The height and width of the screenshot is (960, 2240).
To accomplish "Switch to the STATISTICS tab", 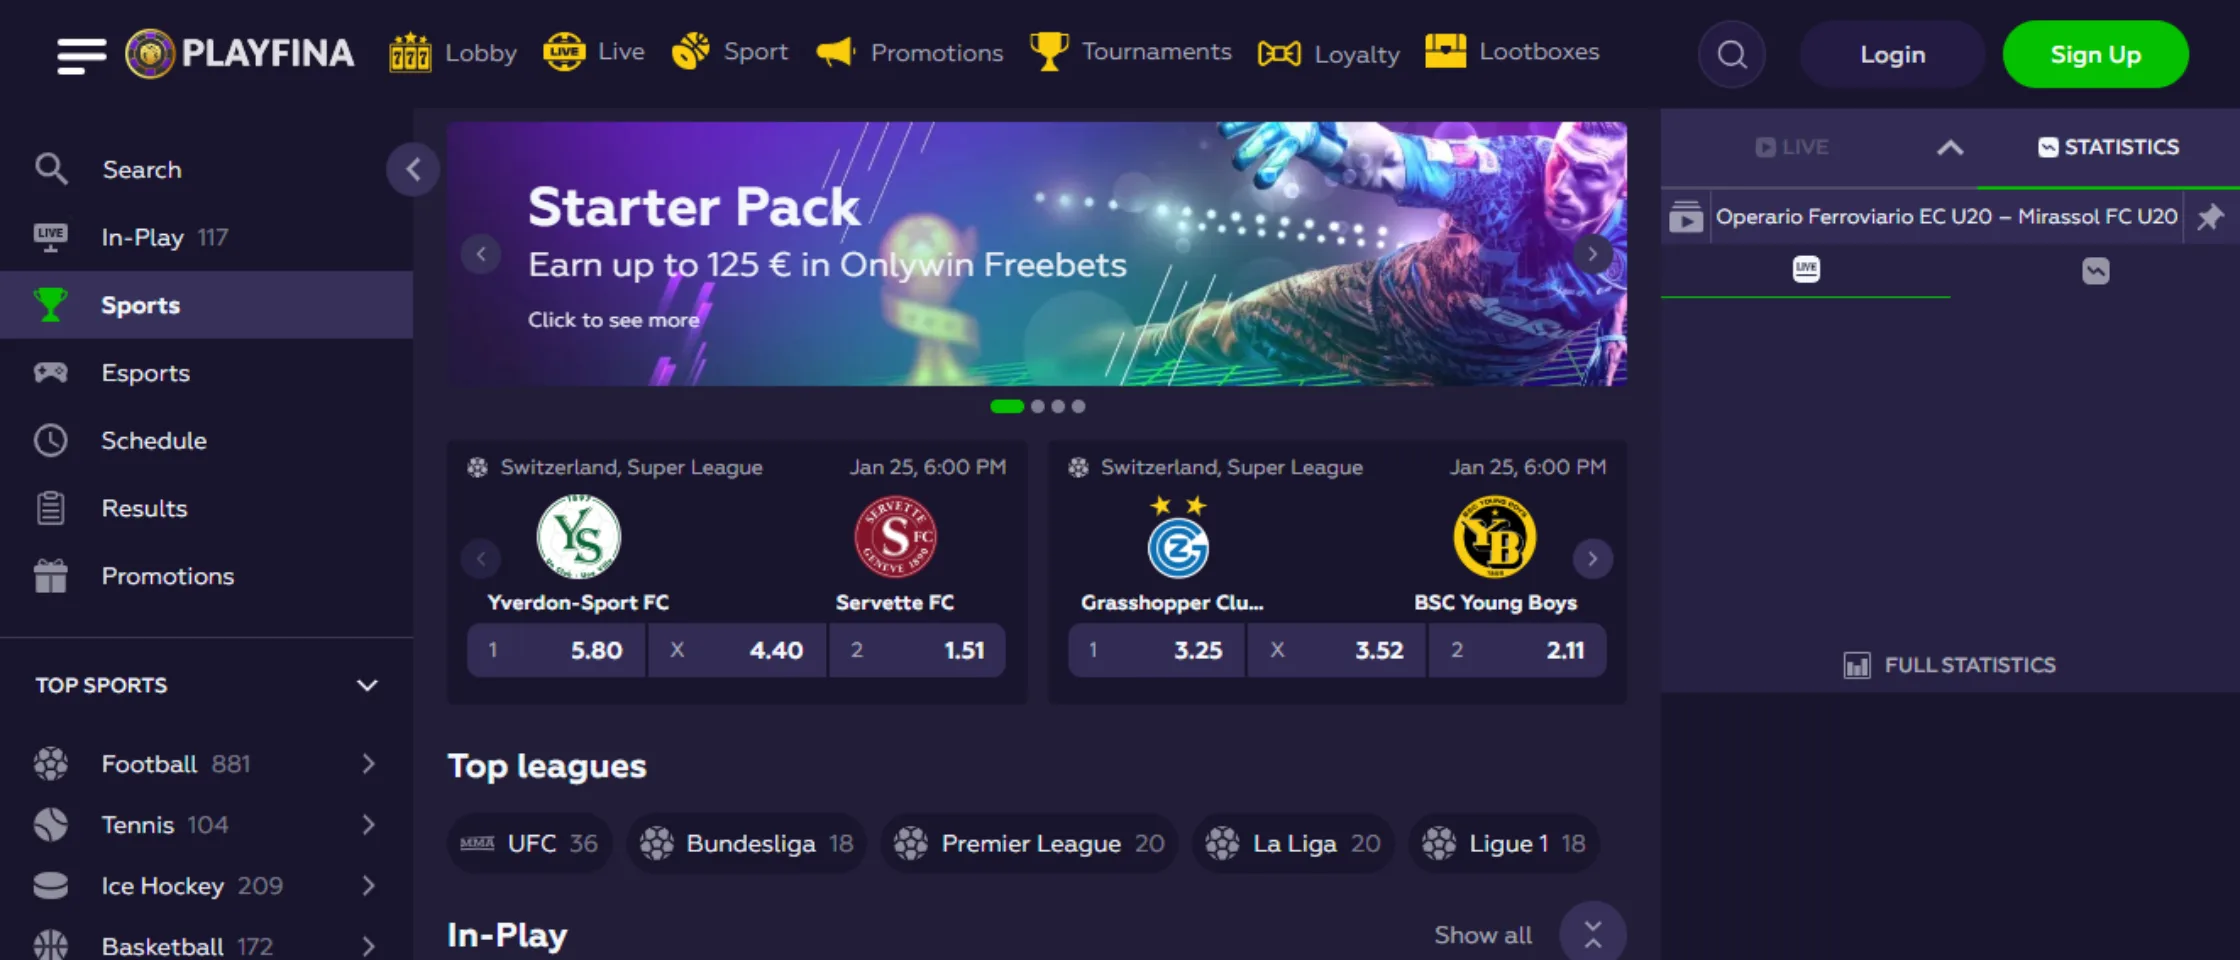I will (x=2108, y=147).
